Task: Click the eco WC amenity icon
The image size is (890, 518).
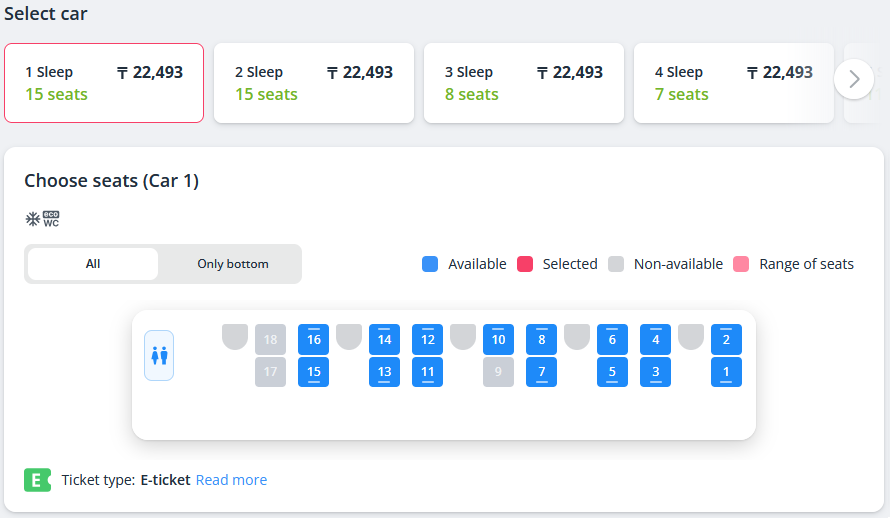Action: coord(51,219)
